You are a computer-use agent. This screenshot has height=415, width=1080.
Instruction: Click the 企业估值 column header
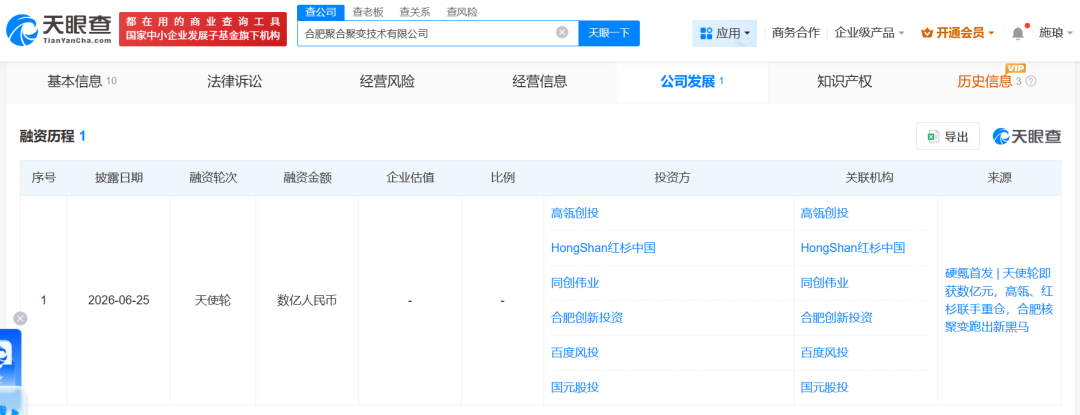(410, 178)
